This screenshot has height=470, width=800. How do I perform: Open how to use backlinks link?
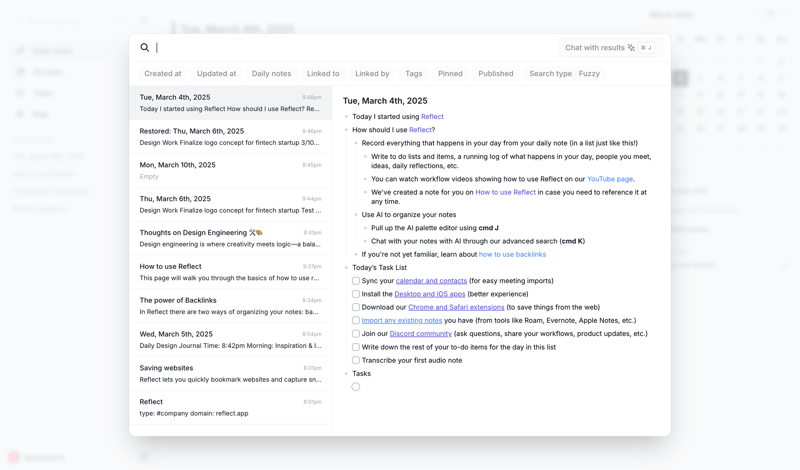click(x=512, y=254)
